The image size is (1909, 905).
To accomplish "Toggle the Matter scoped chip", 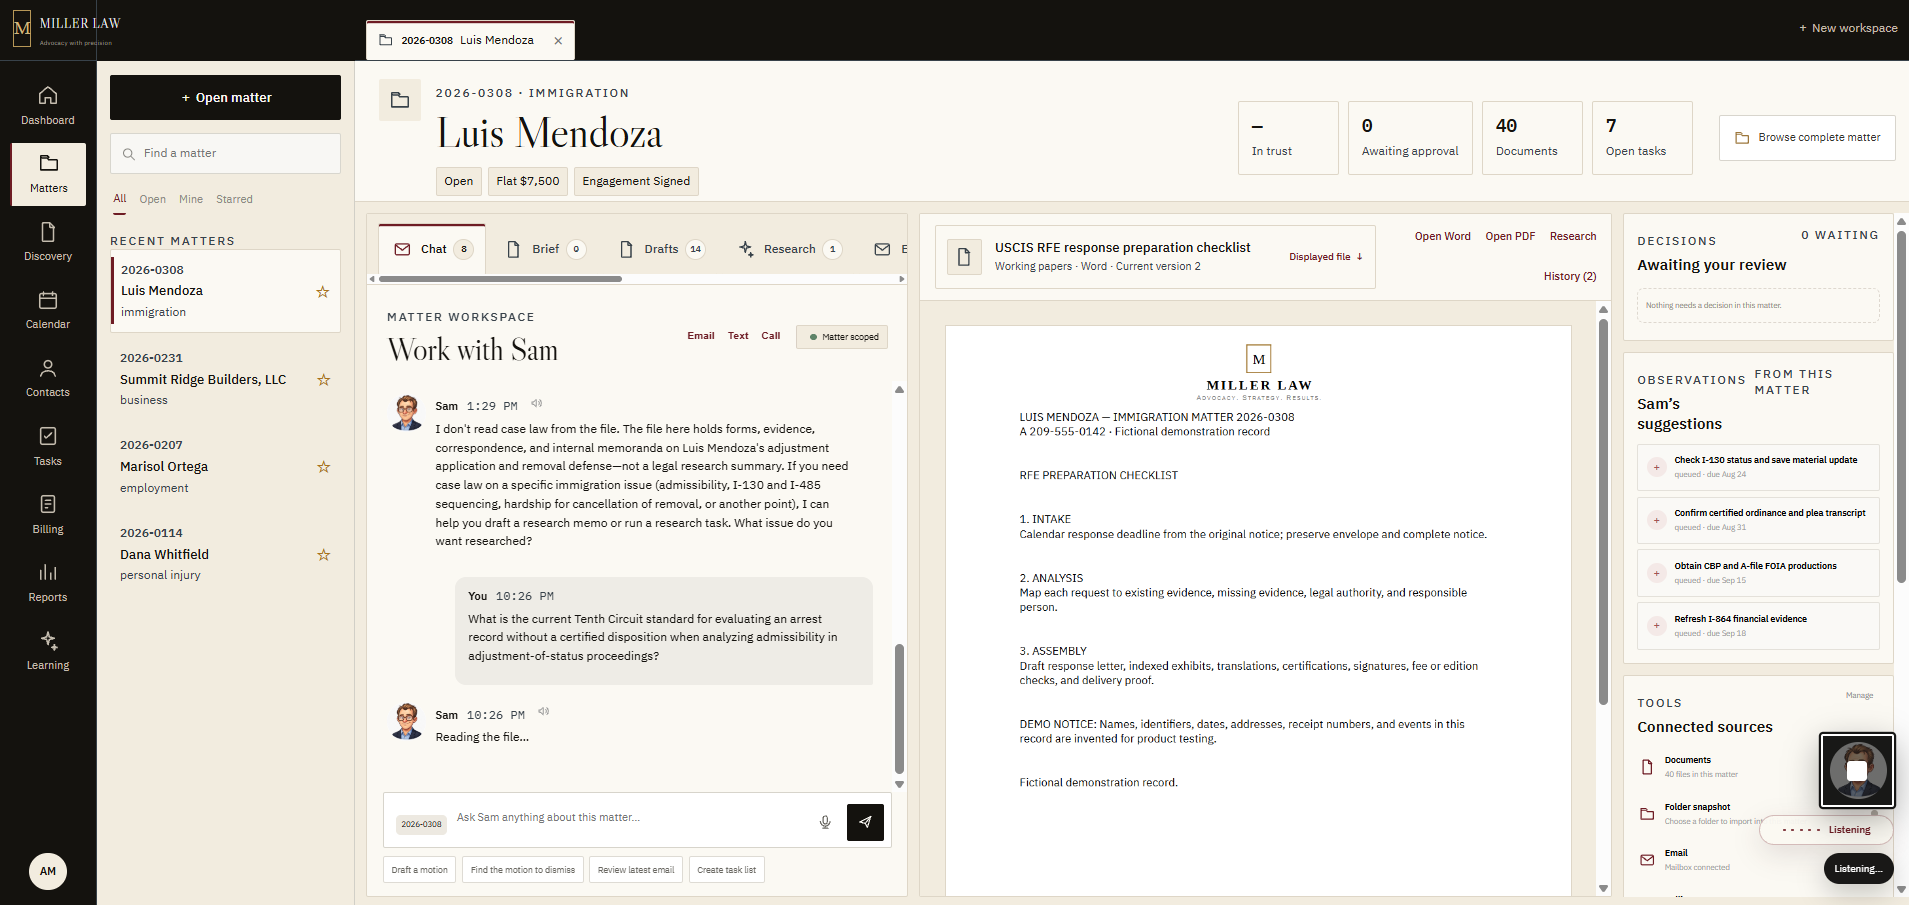I will pyautogui.click(x=842, y=337).
